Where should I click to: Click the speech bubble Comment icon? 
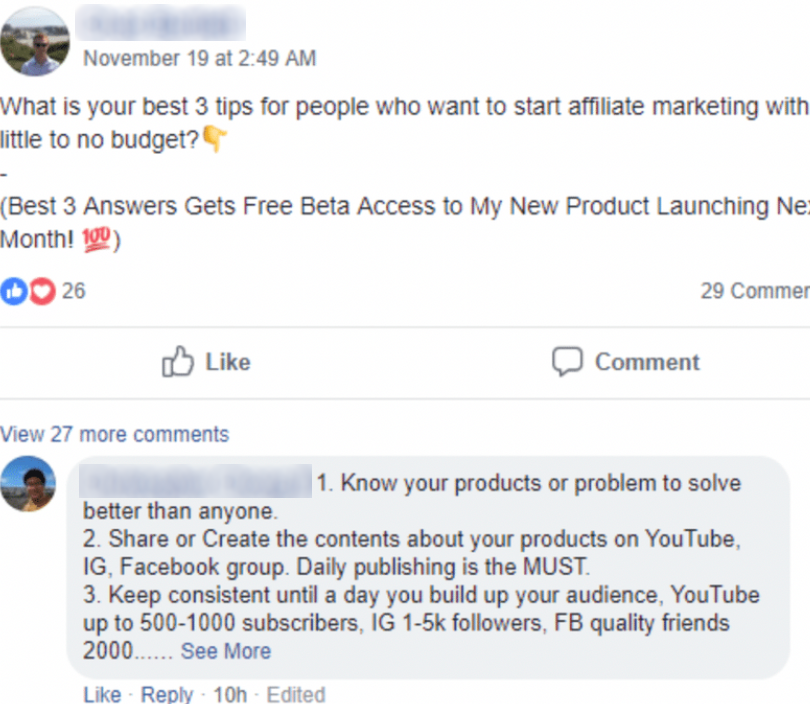click(x=567, y=361)
